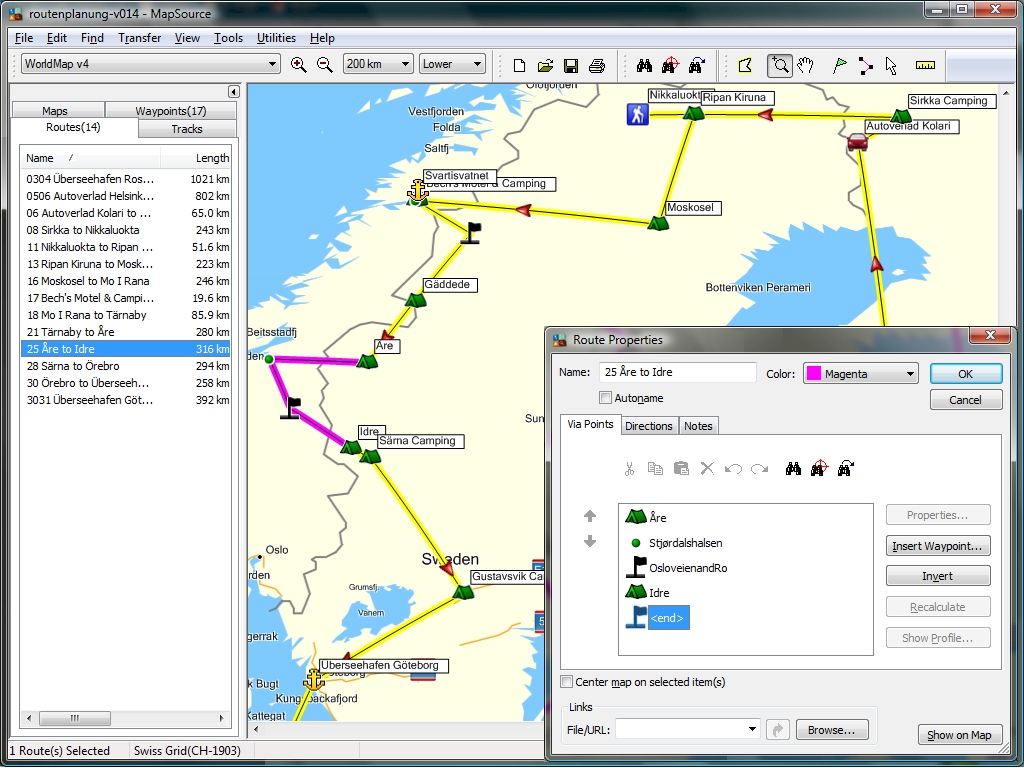Image resolution: width=1024 pixels, height=768 pixels.
Task: Switch to the Tracks tab
Action: [187, 129]
